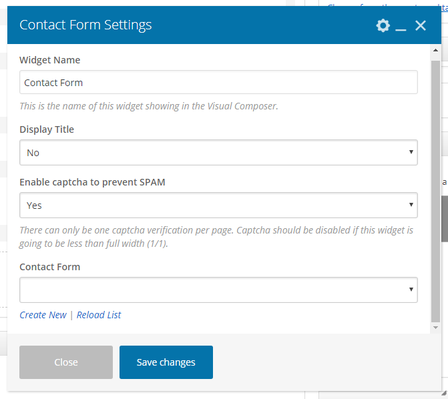
Task: Click the 'Contact Form Settings' title text
Action: coord(86,25)
